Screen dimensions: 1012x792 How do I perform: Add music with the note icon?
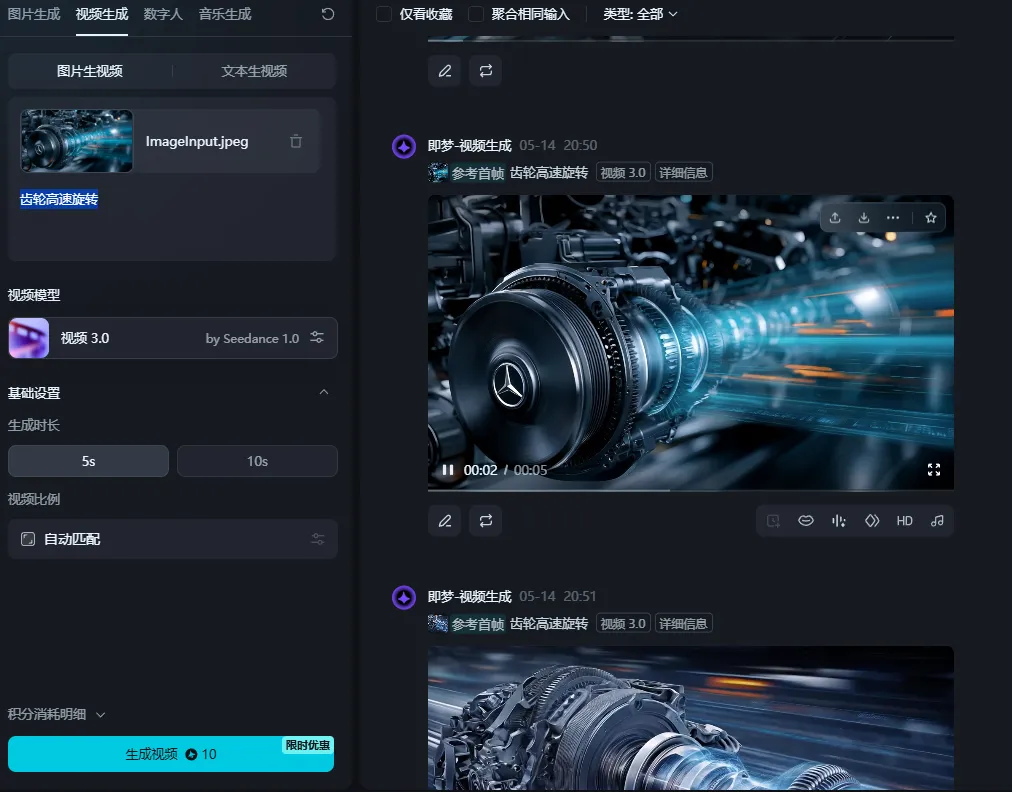(x=937, y=521)
